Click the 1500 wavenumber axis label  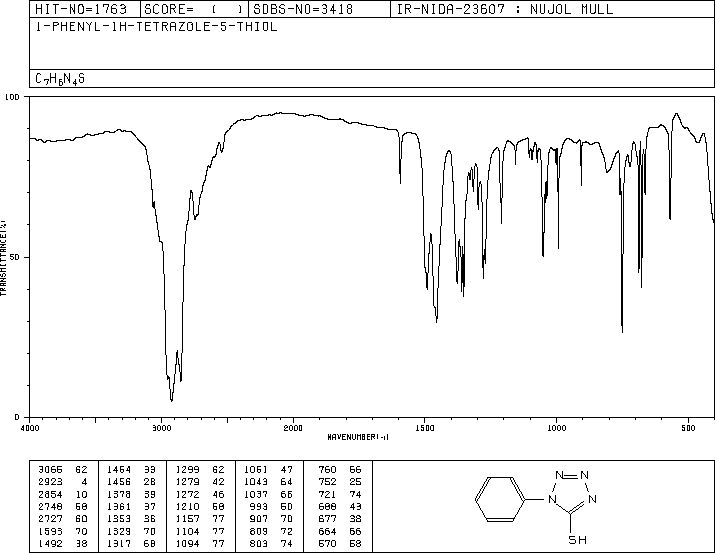click(425, 428)
